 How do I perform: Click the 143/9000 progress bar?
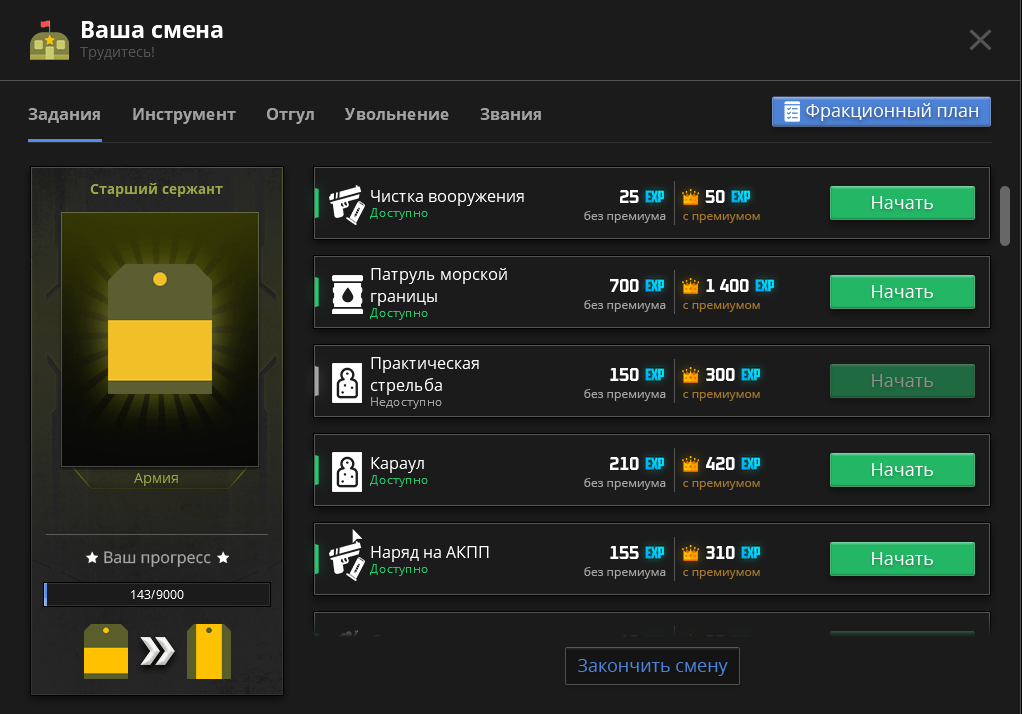point(157,595)
